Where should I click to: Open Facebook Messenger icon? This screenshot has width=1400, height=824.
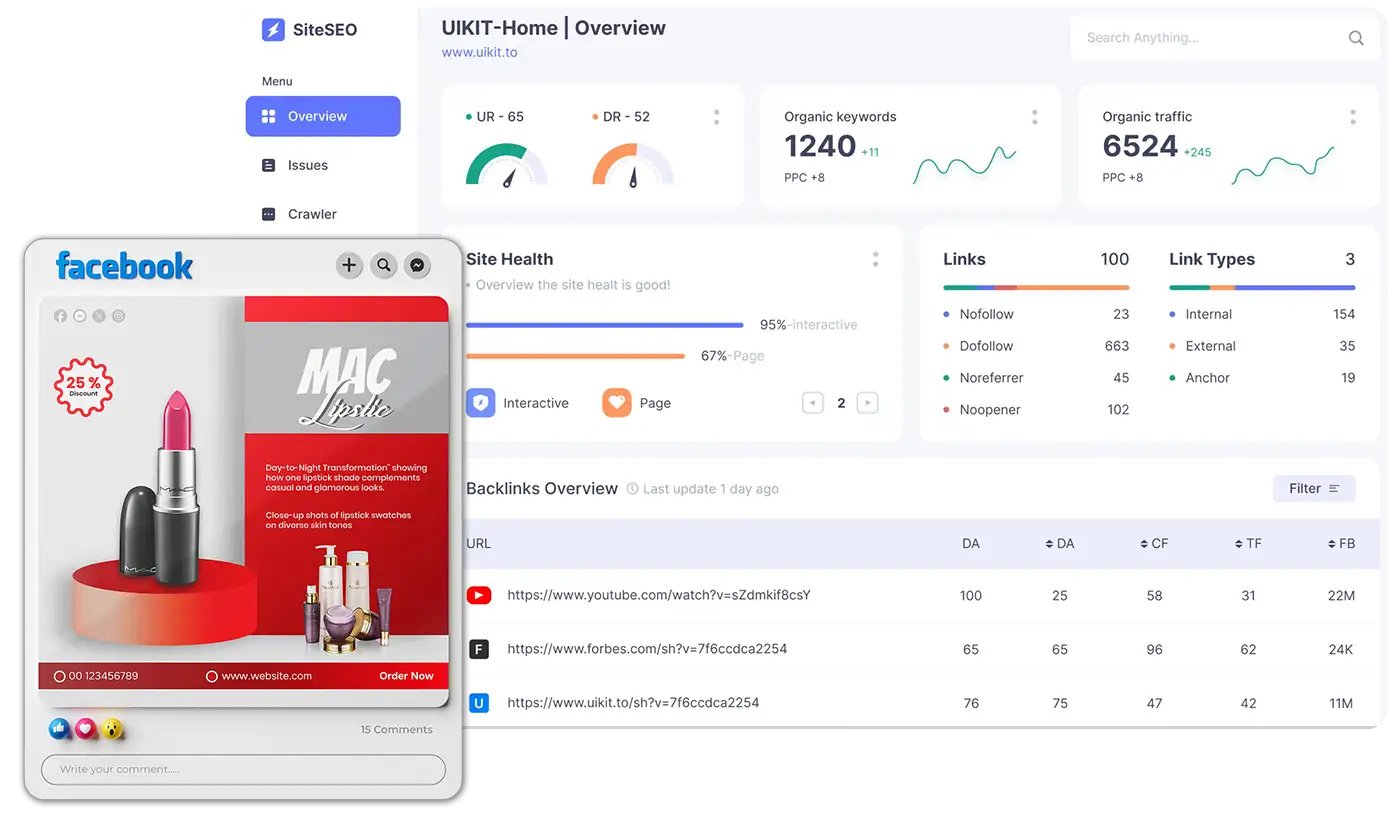417,265
